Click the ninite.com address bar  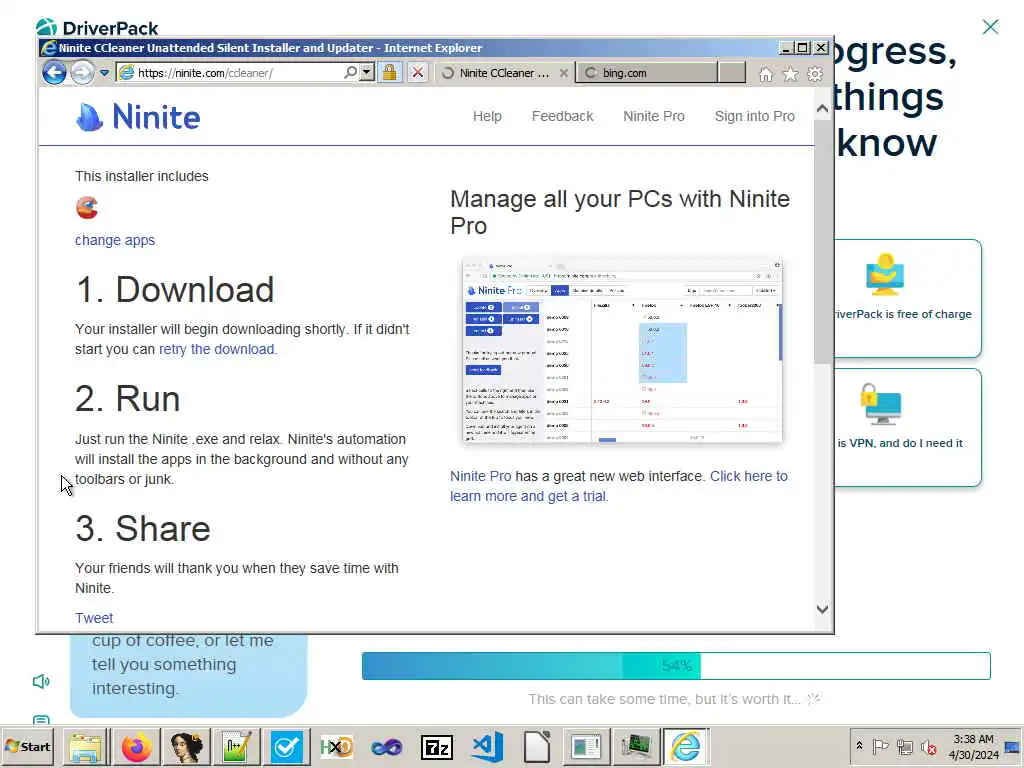tap(238, 72)
